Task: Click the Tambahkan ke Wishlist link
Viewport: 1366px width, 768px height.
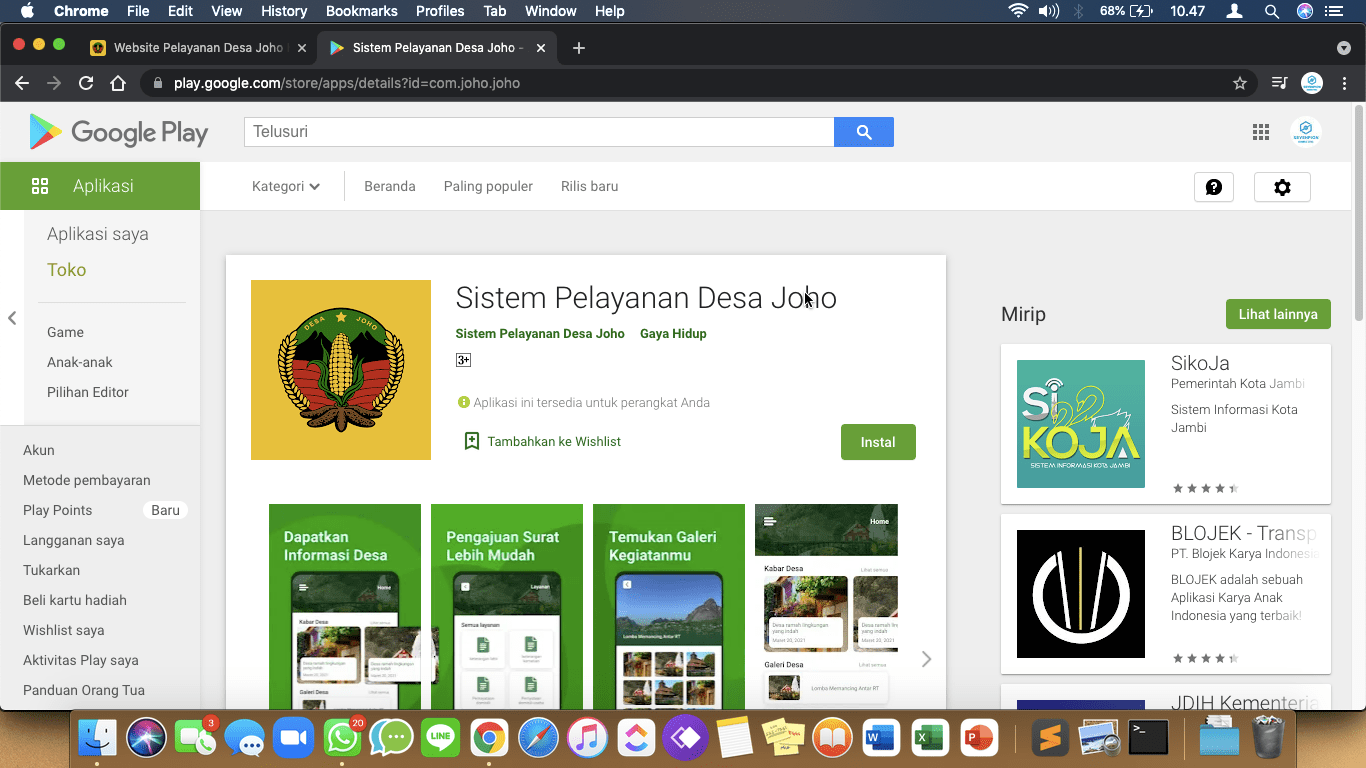Action: (554, 441)
